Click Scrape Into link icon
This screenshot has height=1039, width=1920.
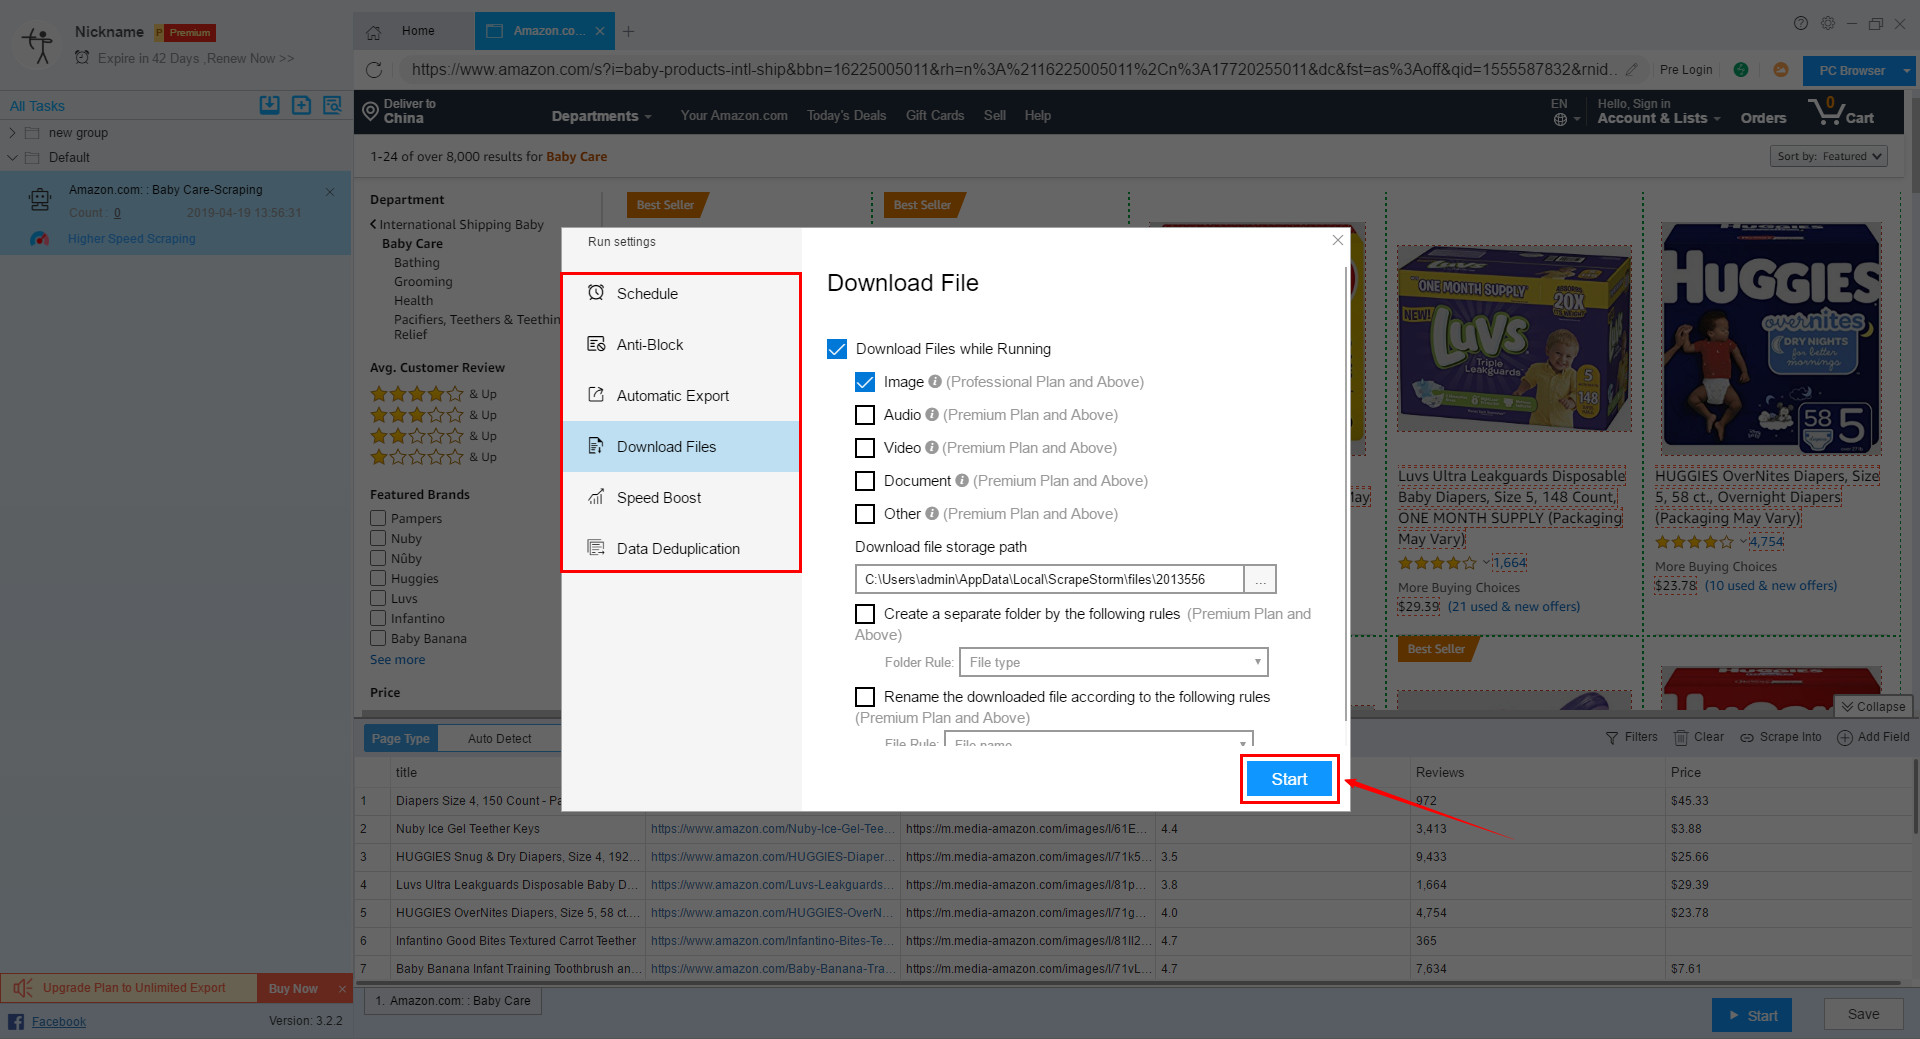[x=1747, y=737]
